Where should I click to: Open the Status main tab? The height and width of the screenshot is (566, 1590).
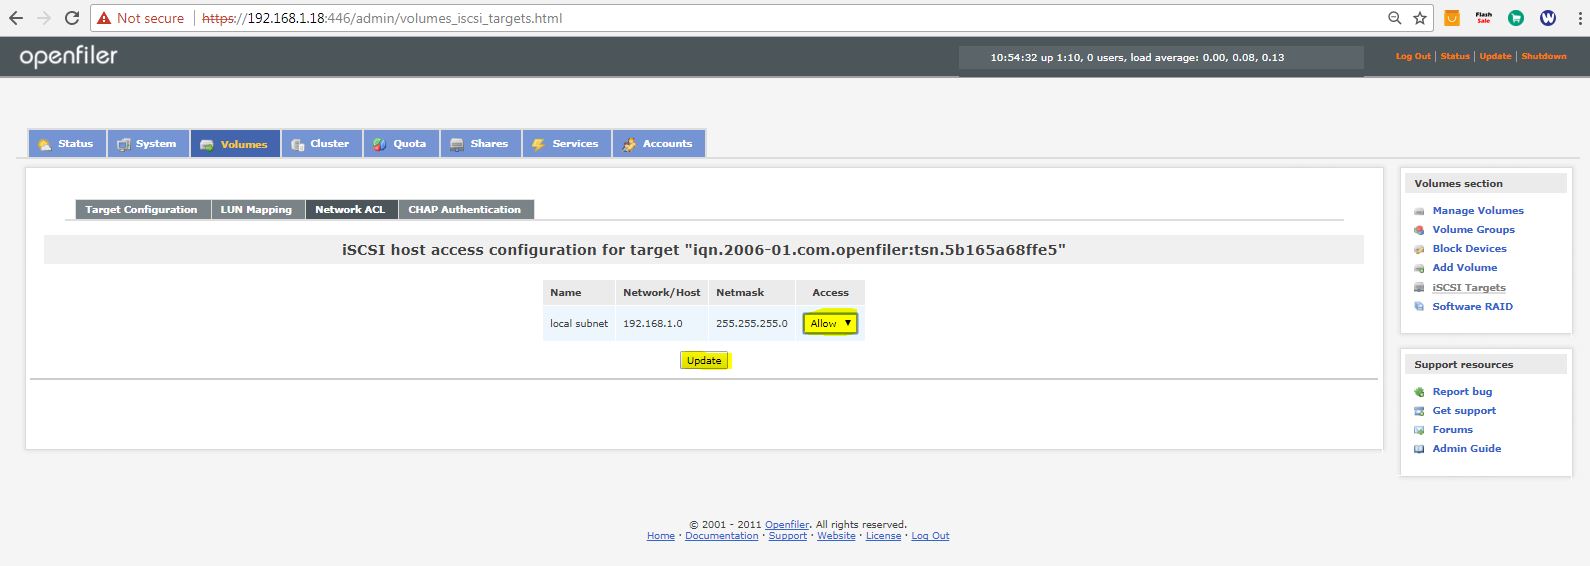(66, 144)
